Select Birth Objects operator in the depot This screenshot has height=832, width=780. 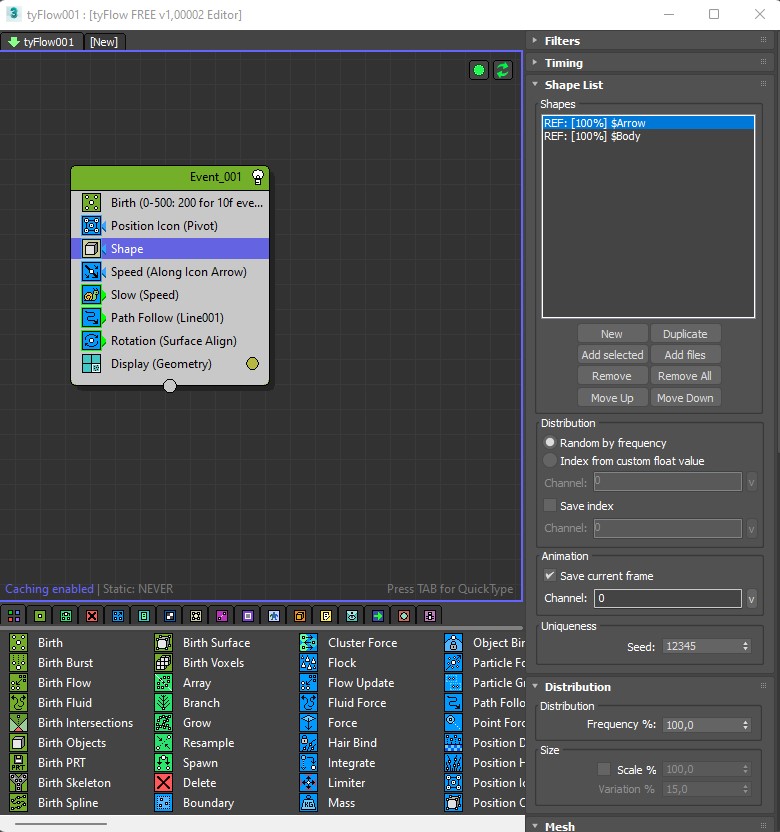(x=58, y=743)
